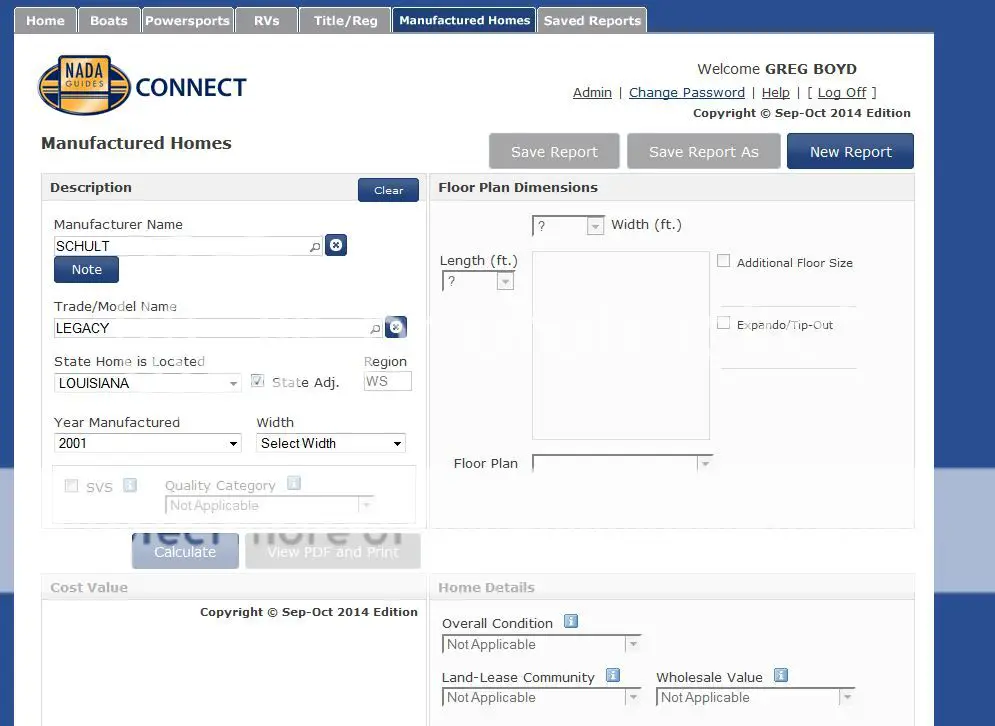The width and height of the screenshot is (995, 726).
Task: Open the Saved Reports tab
Action: [592, 21]
